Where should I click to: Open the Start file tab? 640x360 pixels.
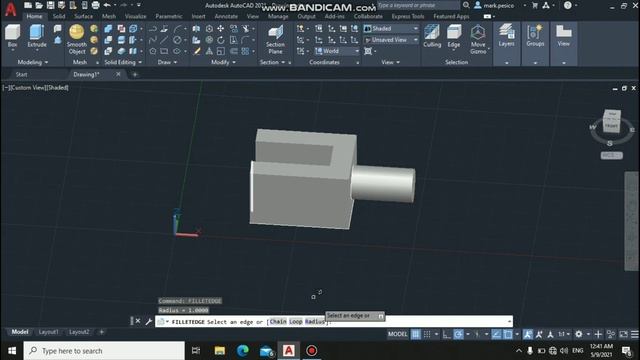(21, 74)
